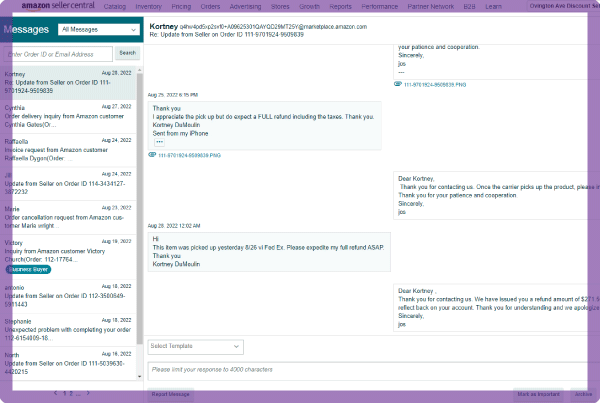Click the Business Buyer badge

pyautogui.click(x=29, y=269)
